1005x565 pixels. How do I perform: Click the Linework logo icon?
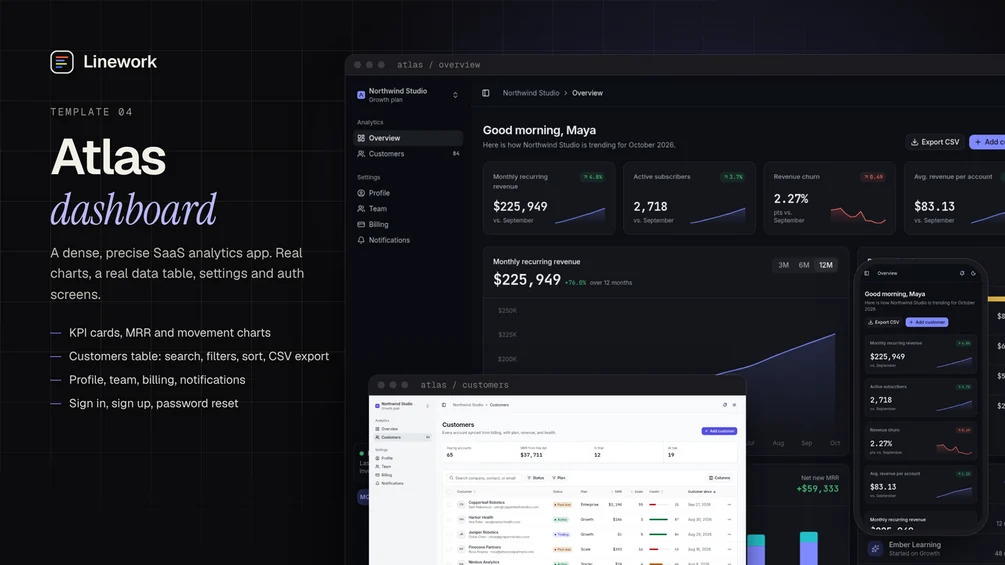[62, 62]
